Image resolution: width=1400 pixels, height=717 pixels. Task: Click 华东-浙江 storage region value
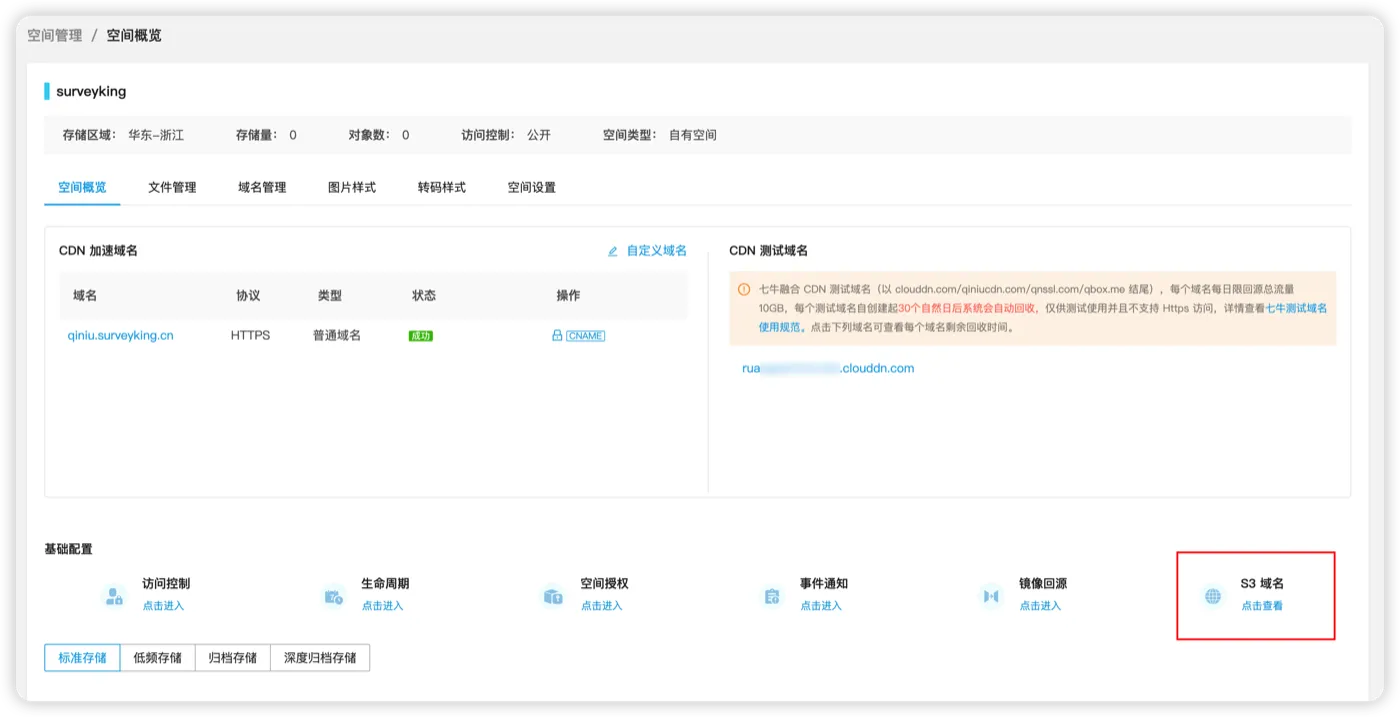[x=156, y=135]
